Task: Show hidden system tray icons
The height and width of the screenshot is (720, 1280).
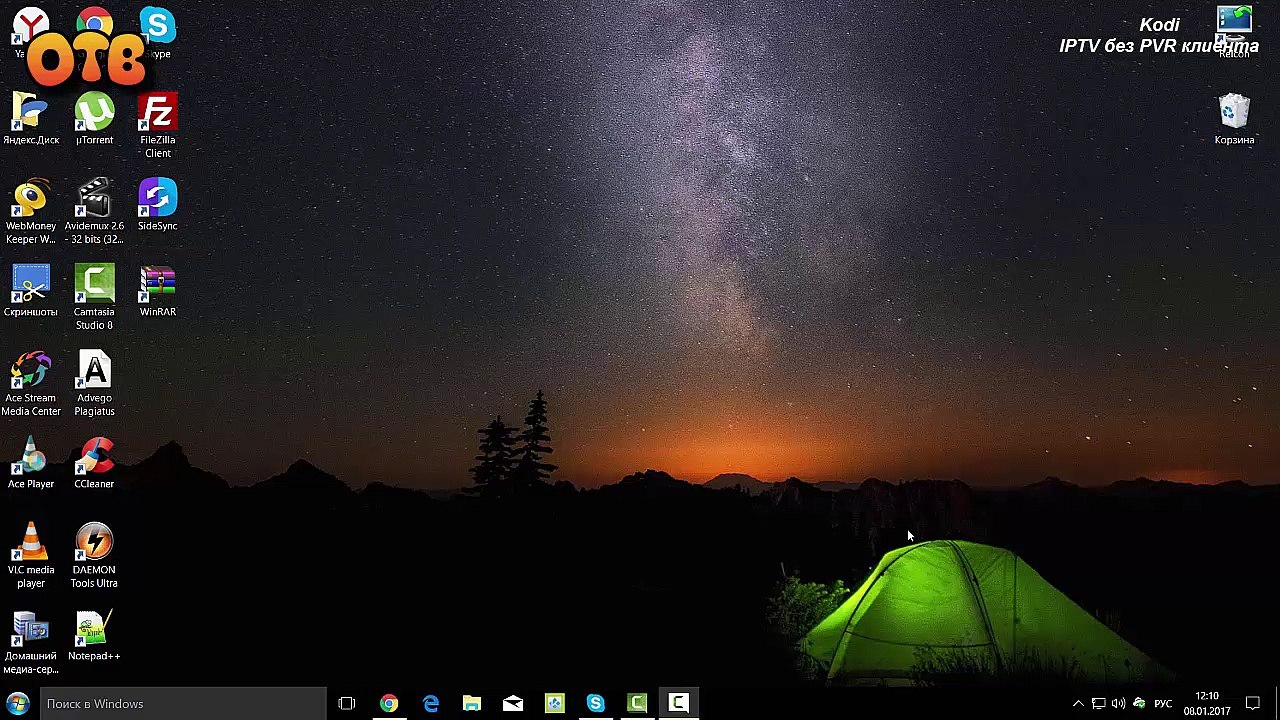Action: [x=1078, y=704]
